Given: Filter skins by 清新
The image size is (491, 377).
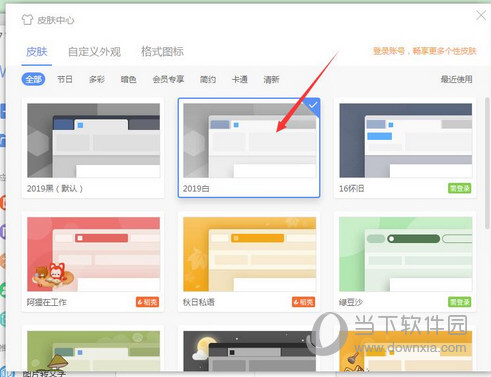Looking at the screenshot, I should pyautogui.click(x=271, y=79).
